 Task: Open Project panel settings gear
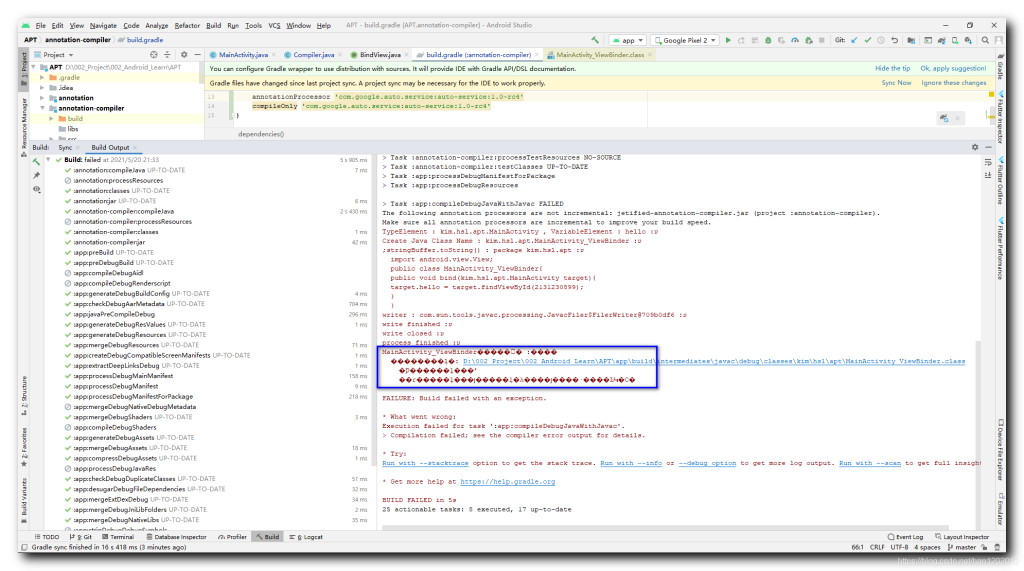[181, 54]
